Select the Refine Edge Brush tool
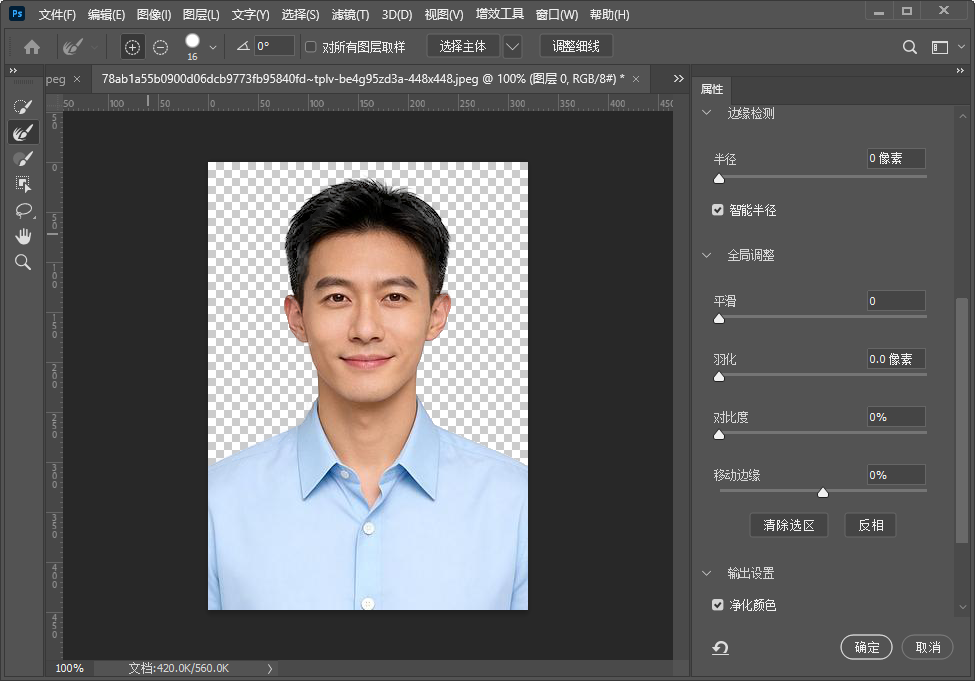 [x=23, y=132]
